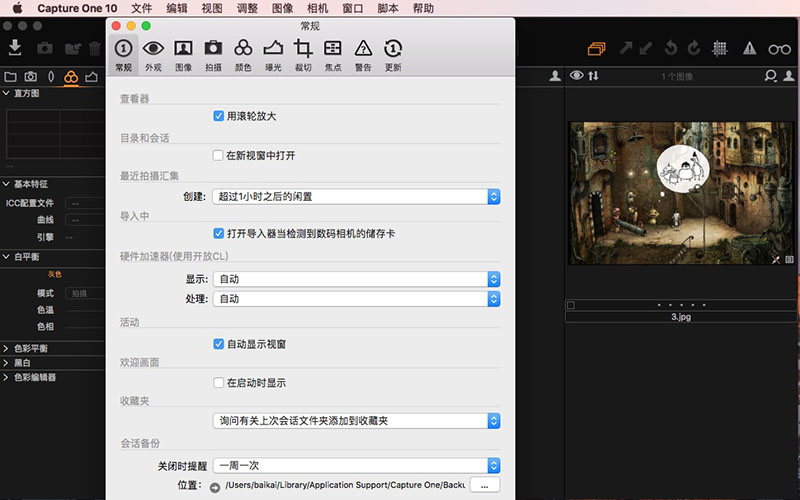Click the redo rotate-right icon
The height and width of the screenshot is (500, 800).
point(693,48)
